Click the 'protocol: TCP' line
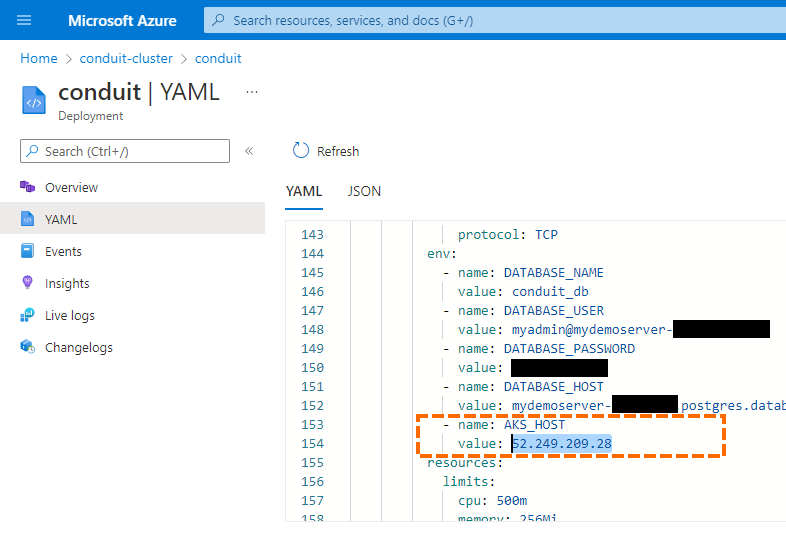Viewport: 786px width, 540px height. [x=508, y=235]
